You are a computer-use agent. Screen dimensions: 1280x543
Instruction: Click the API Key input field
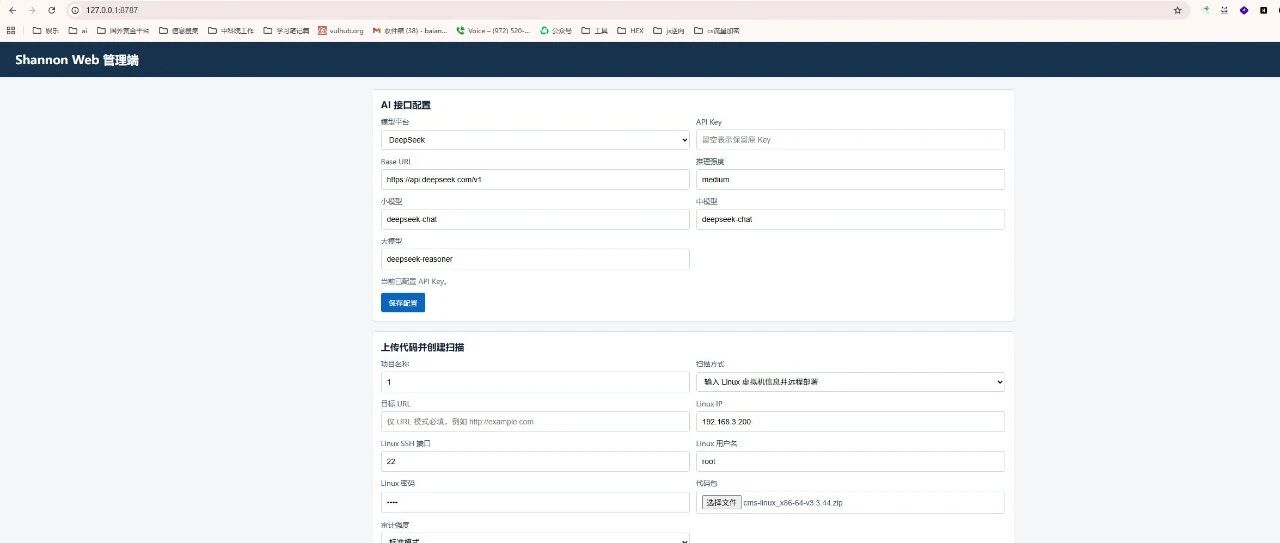(x=850, y=140)
